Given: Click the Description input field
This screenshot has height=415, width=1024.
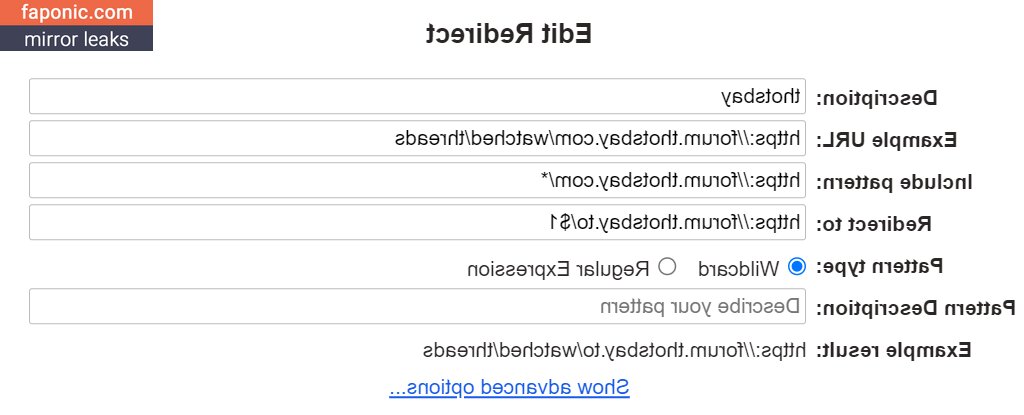Looking at the screenshot, I should point(418,97).
